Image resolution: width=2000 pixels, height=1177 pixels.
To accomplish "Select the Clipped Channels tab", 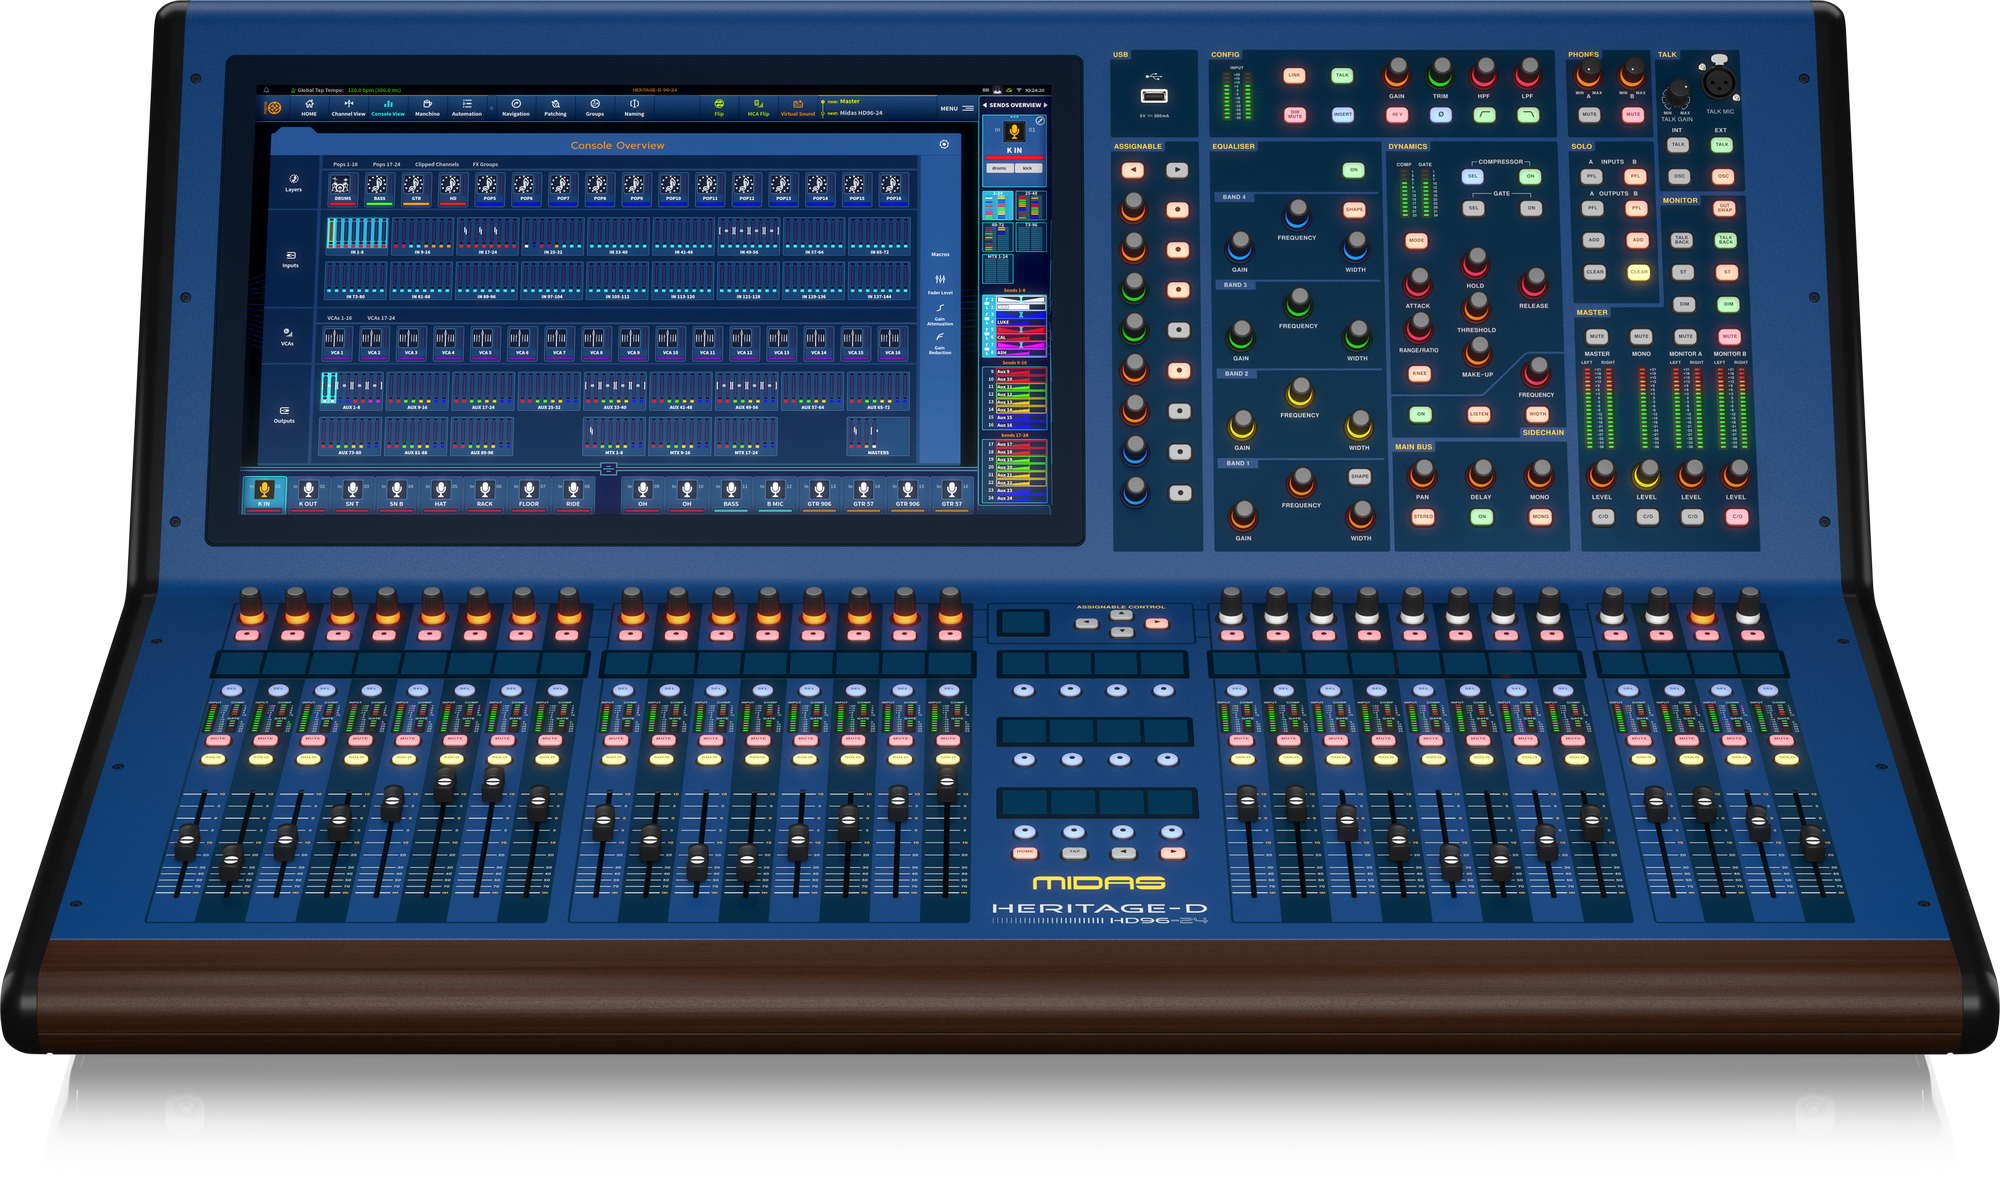I will tap(436, 165).
